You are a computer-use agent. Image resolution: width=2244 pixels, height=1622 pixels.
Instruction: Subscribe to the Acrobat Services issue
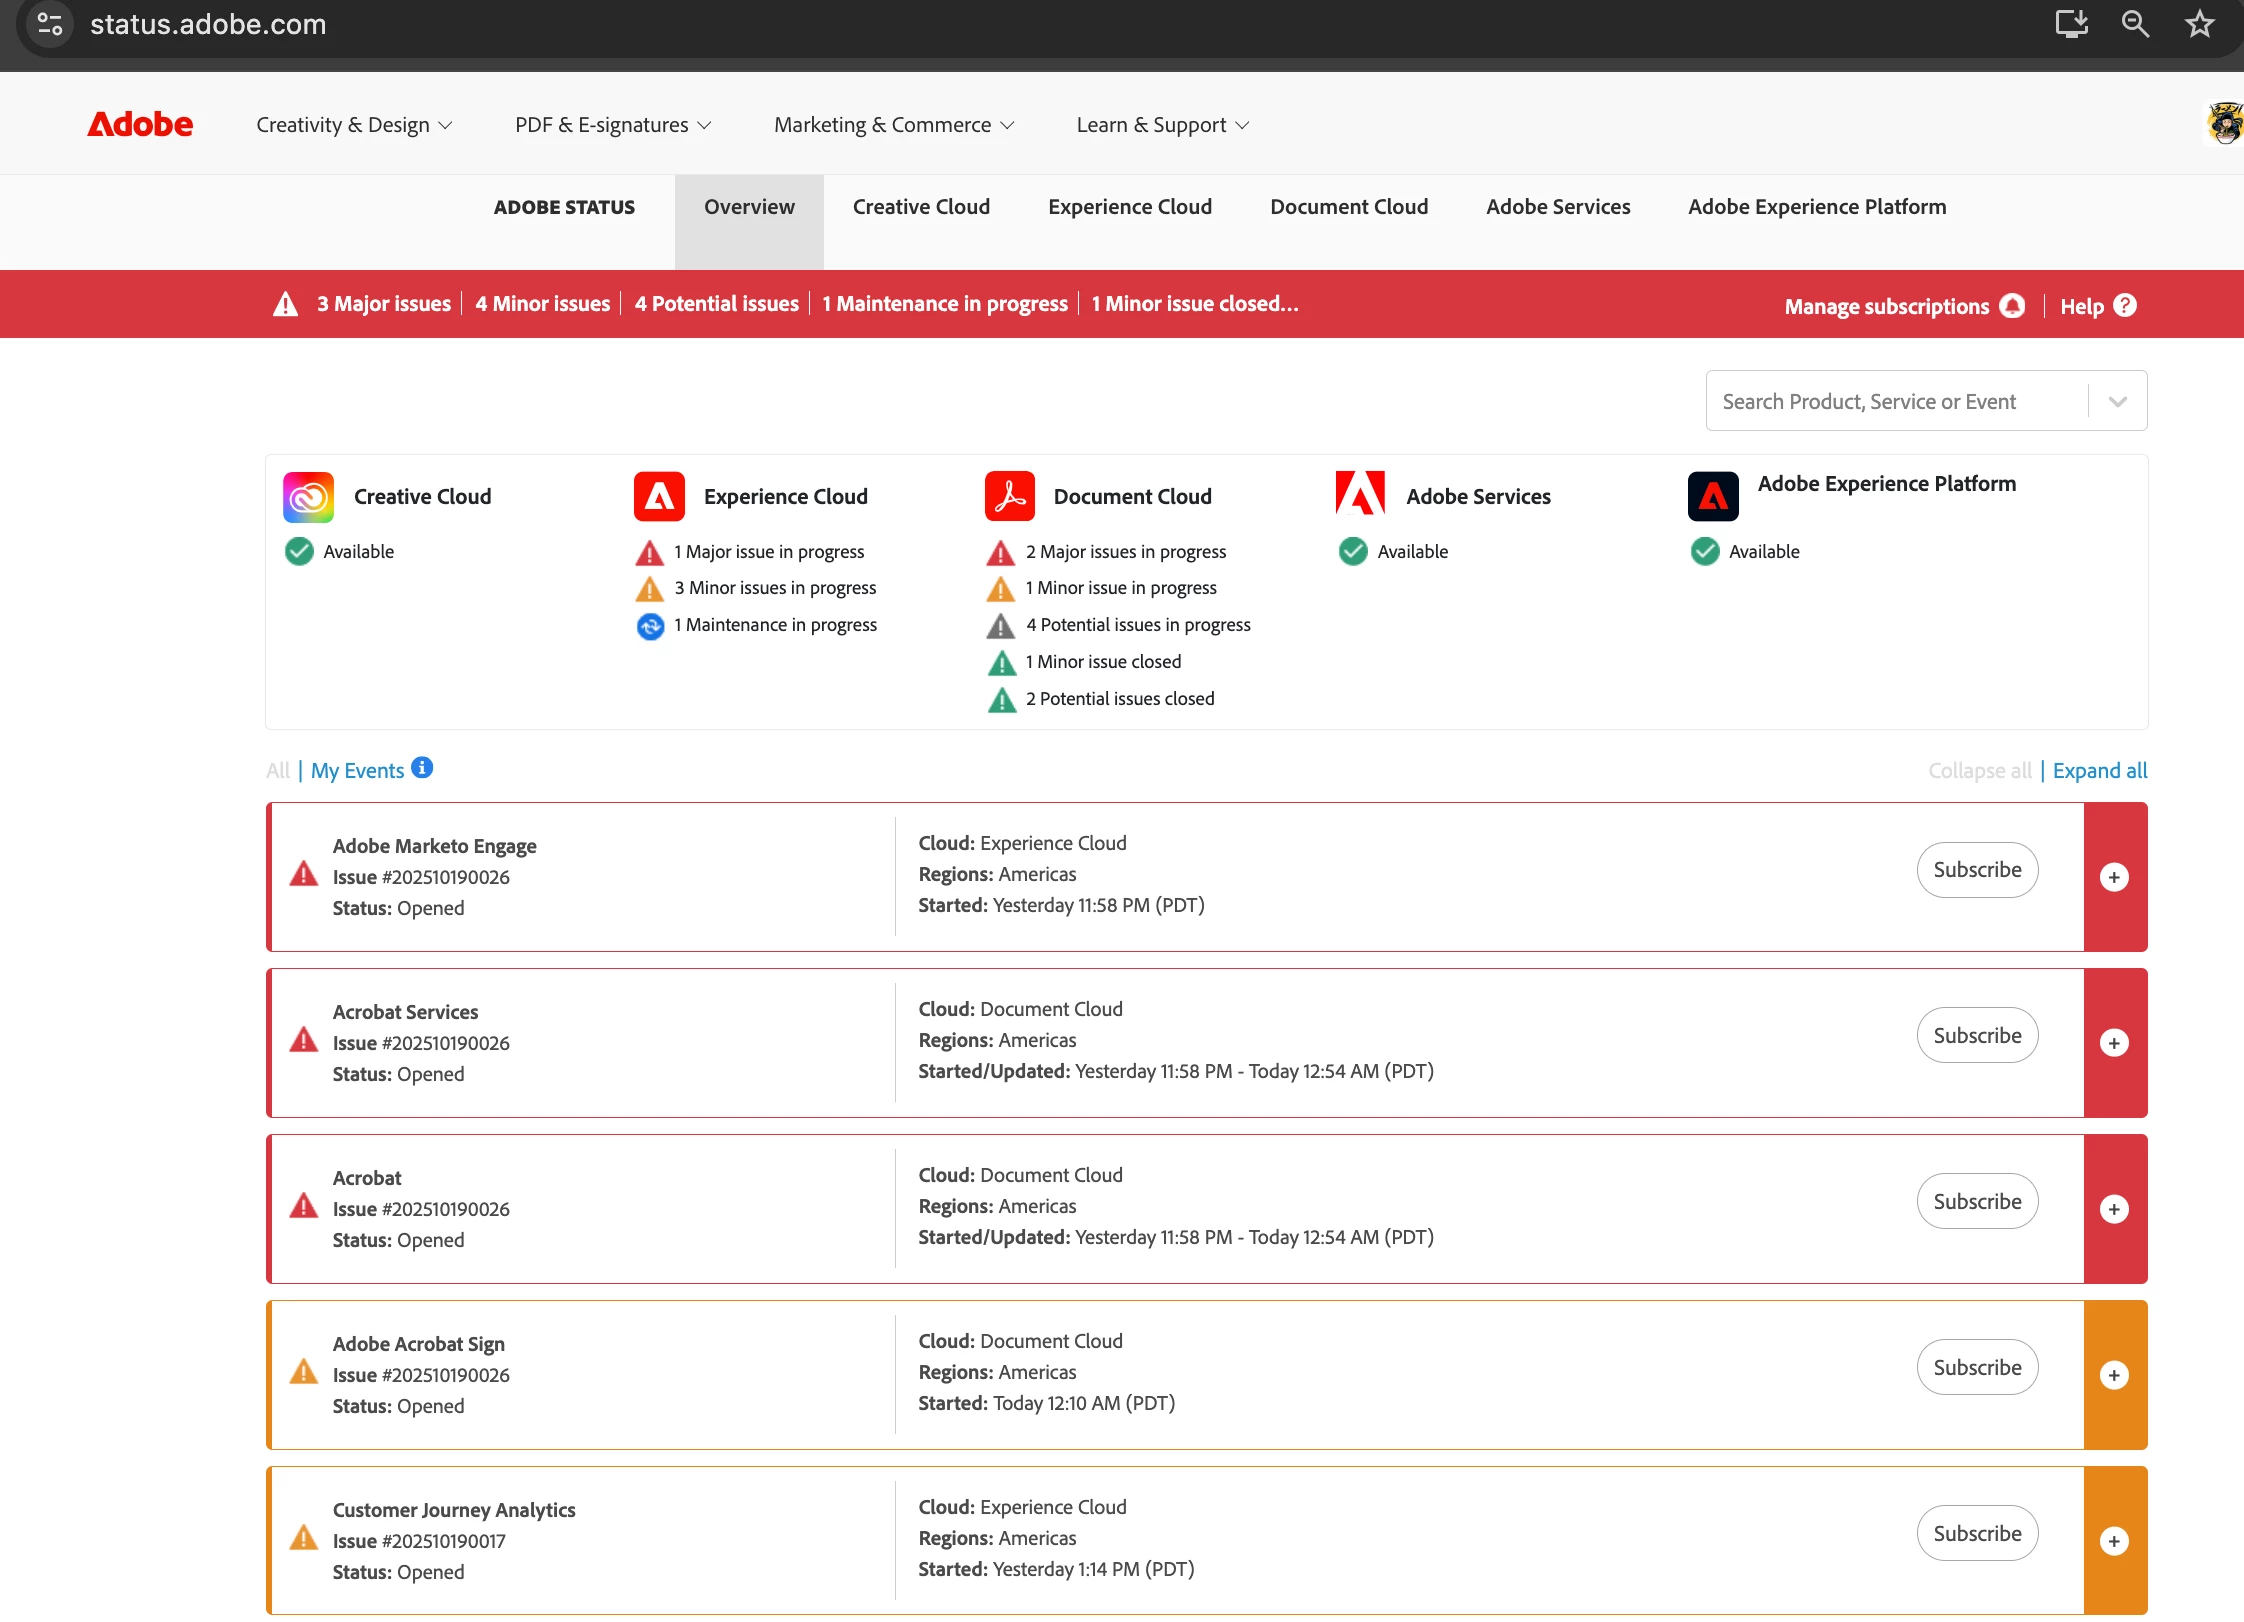point(1976,1036)
